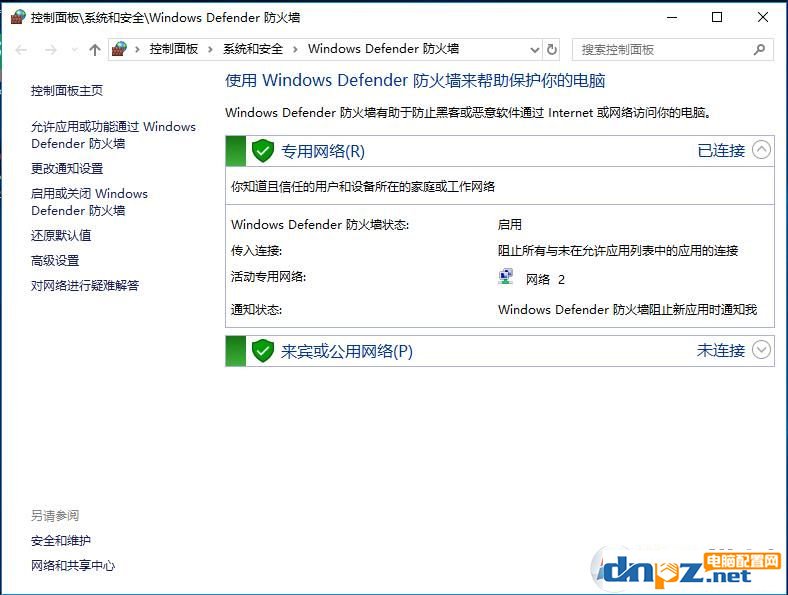
Task: Click the 未连接 status text
Action: click(721, 350)
